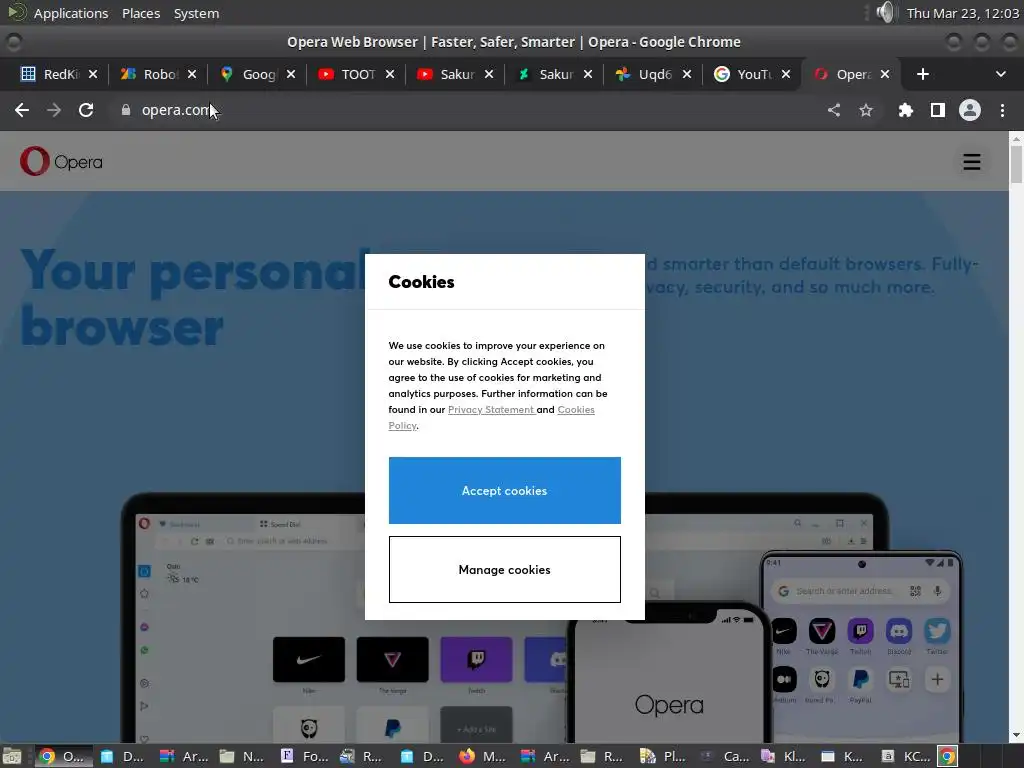Screen dimensions: 1024x768
Task: View site info via the padlock icon
Action: click(x=126, y=110)
